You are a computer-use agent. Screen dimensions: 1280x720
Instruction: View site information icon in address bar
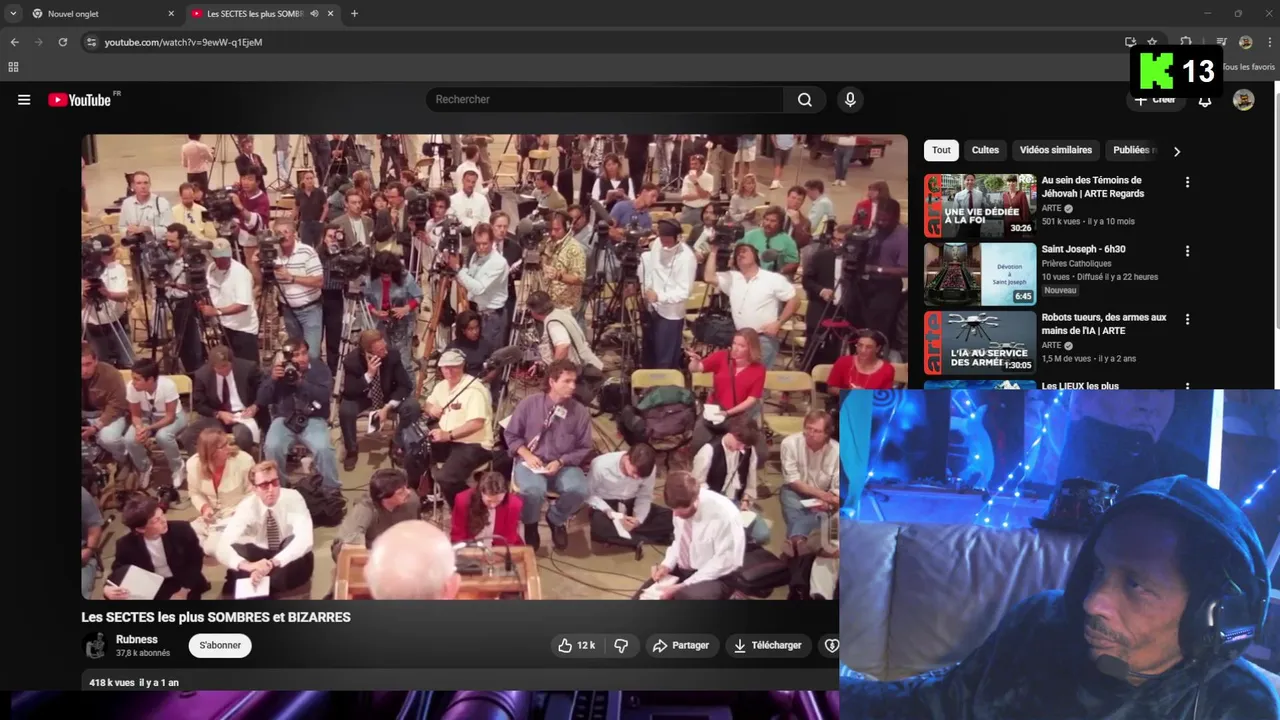click(91, 42)
